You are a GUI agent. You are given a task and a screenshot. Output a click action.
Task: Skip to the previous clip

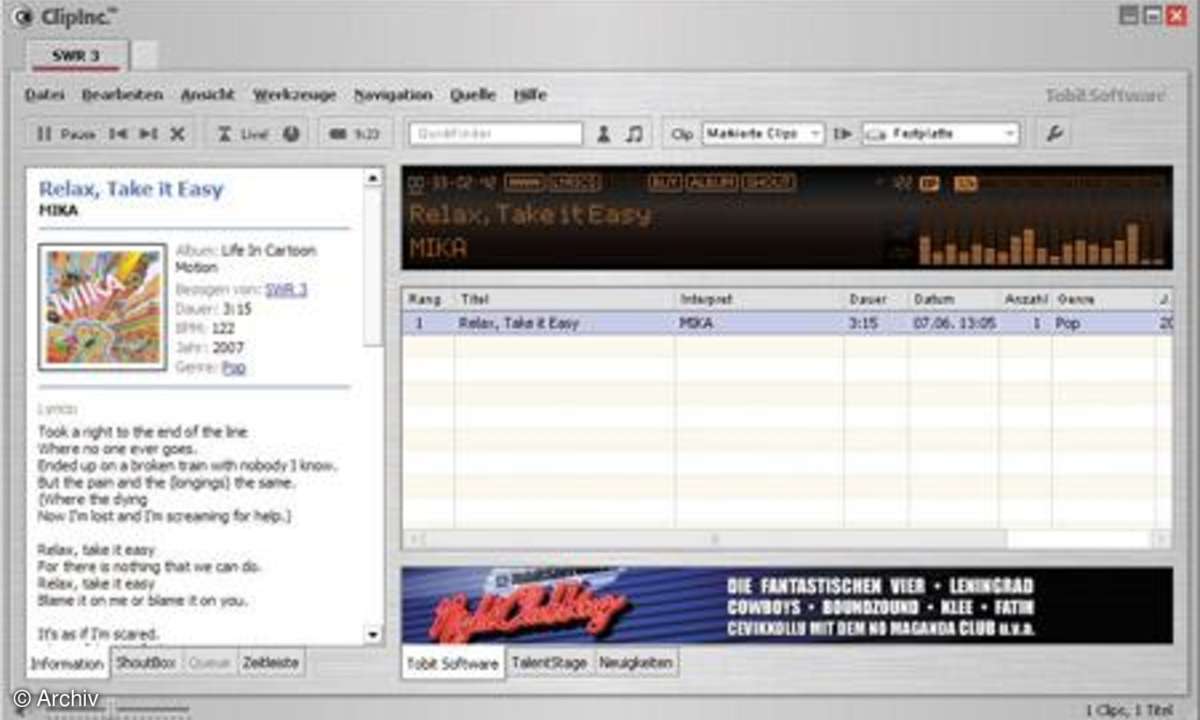coord(118,134)
